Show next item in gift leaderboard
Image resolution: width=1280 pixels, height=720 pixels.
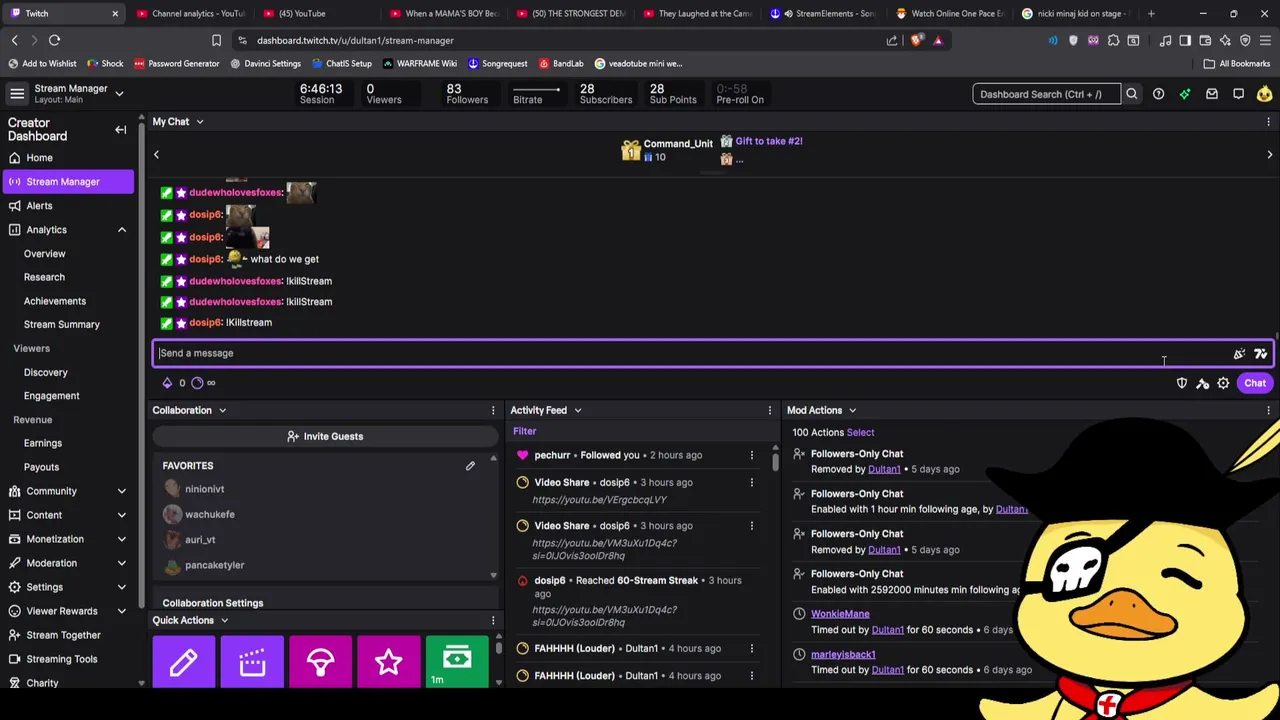pos(1270,155)
